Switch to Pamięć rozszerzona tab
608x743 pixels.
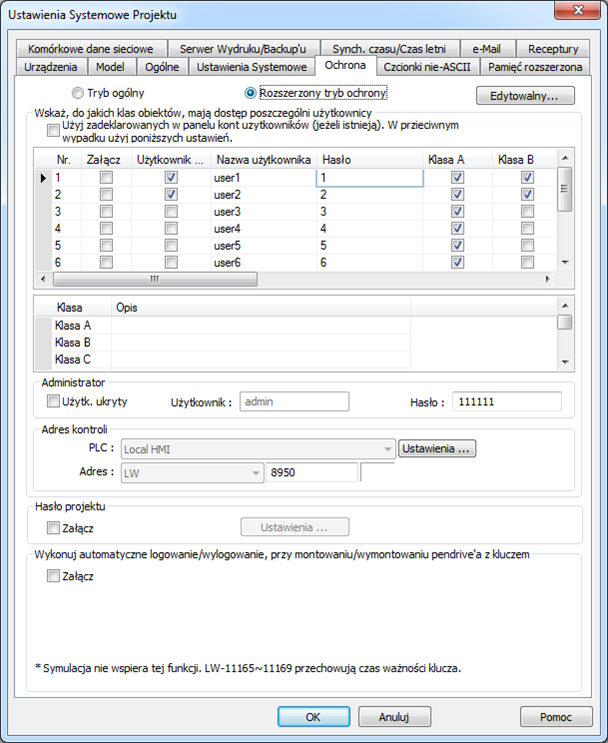(535, 67)
